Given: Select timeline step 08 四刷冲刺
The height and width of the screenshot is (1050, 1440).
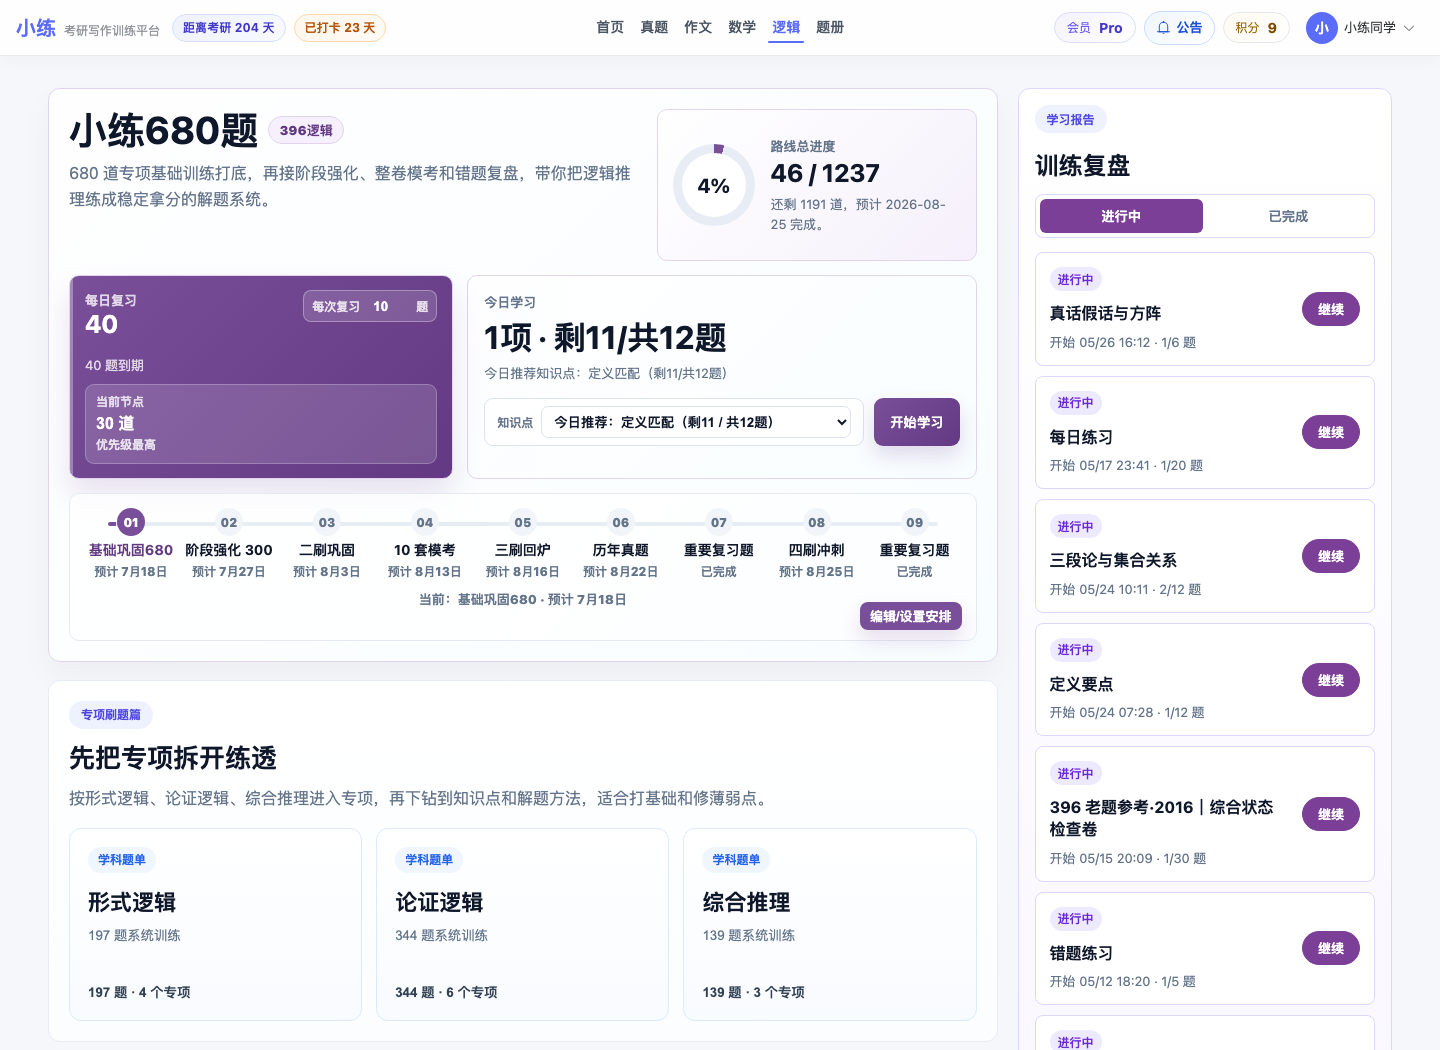Looking at the screenshot, I should [x=817, y=545].
